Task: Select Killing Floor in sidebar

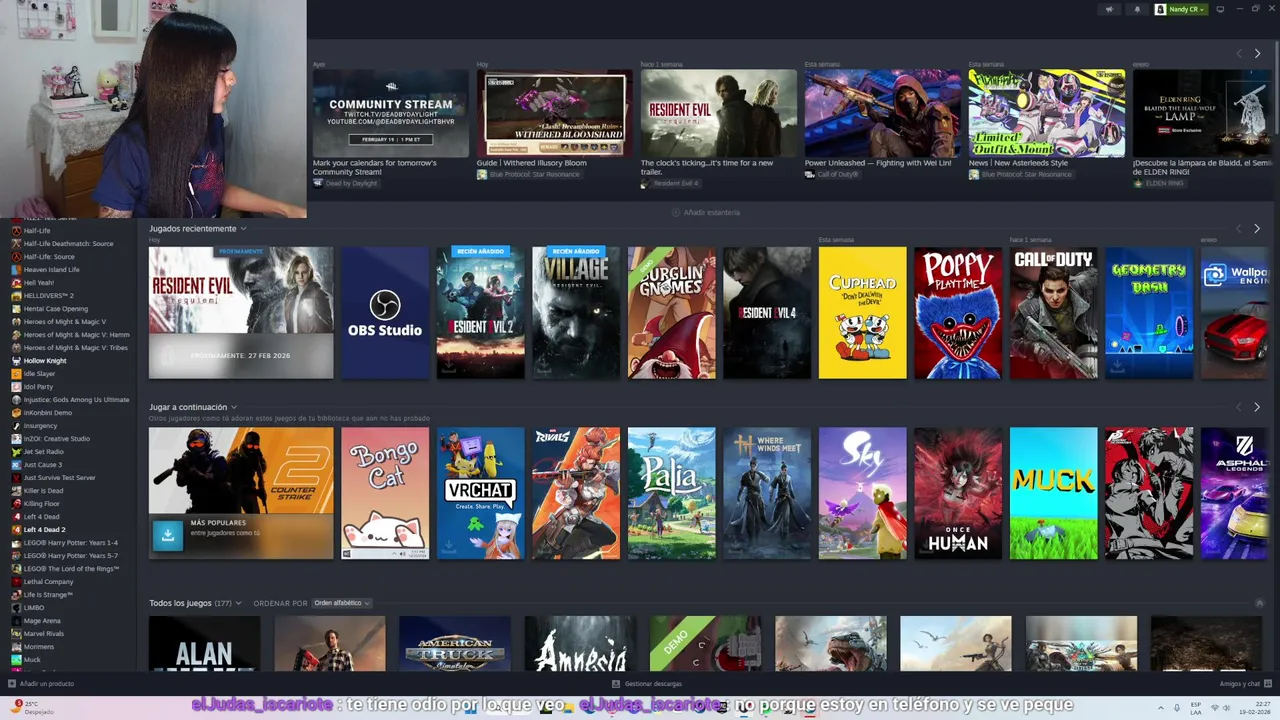Action: (x=42, y=504)
